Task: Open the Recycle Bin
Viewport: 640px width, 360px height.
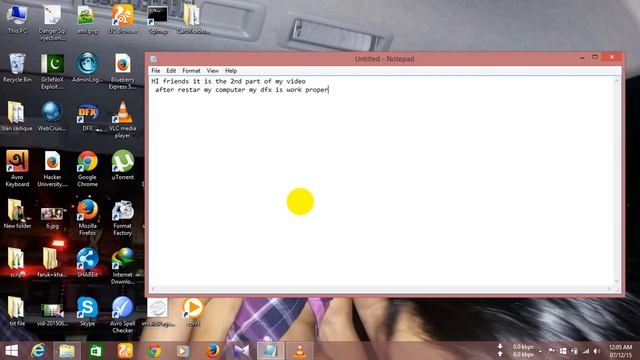Action: point(17,68)
